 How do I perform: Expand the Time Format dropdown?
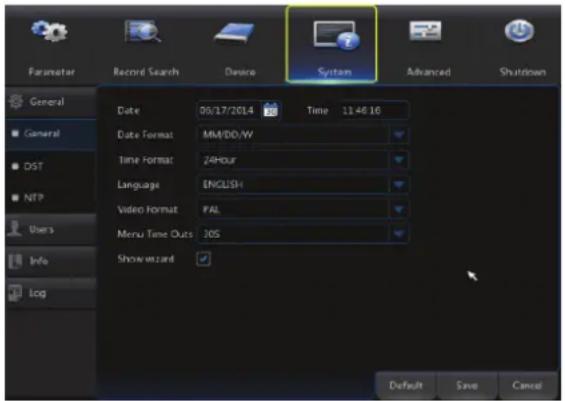pos(399,160)
